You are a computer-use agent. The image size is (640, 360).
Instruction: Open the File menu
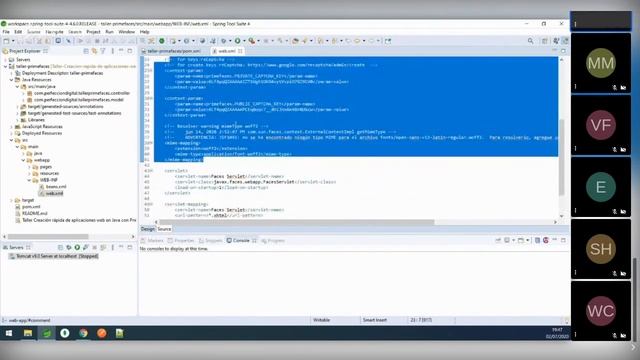(6, 32)
